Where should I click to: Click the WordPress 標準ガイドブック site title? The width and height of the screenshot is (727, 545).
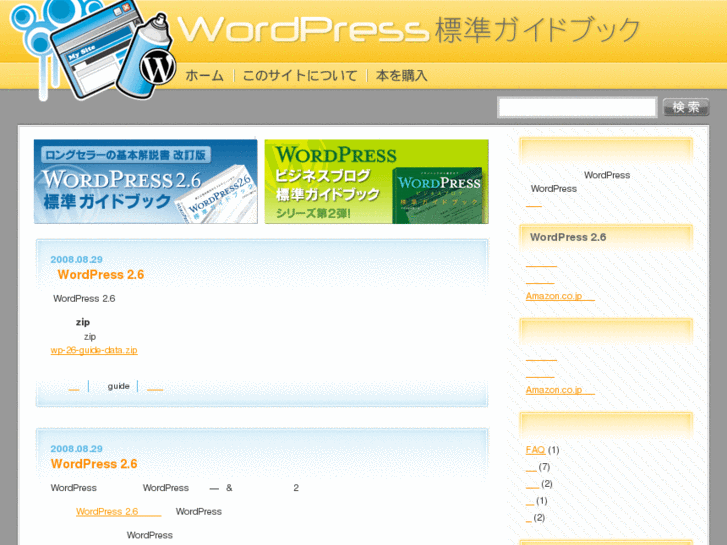(409, 30)
